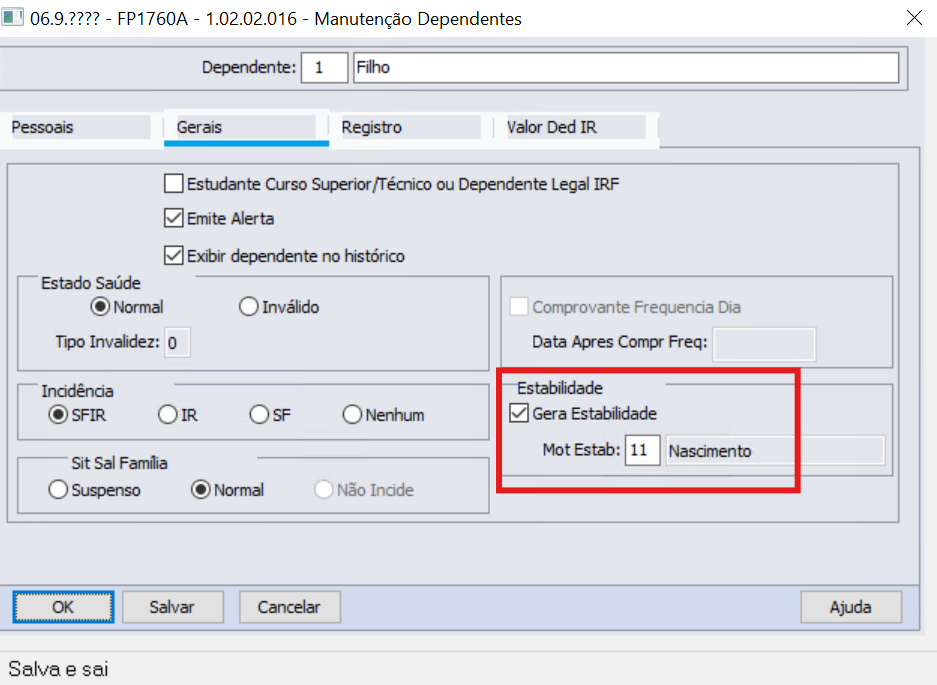
Task: Select Normal under Estado Saúde
Action: tap(100, 307)
